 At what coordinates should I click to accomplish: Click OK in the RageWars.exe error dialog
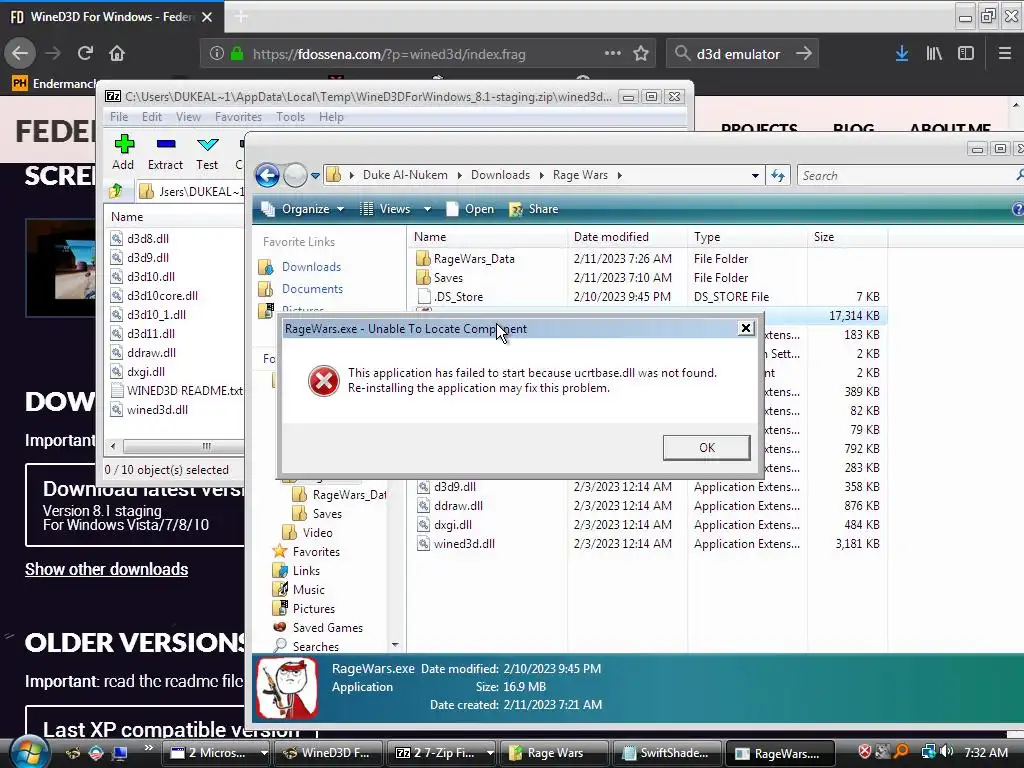[x=706, y=447]
